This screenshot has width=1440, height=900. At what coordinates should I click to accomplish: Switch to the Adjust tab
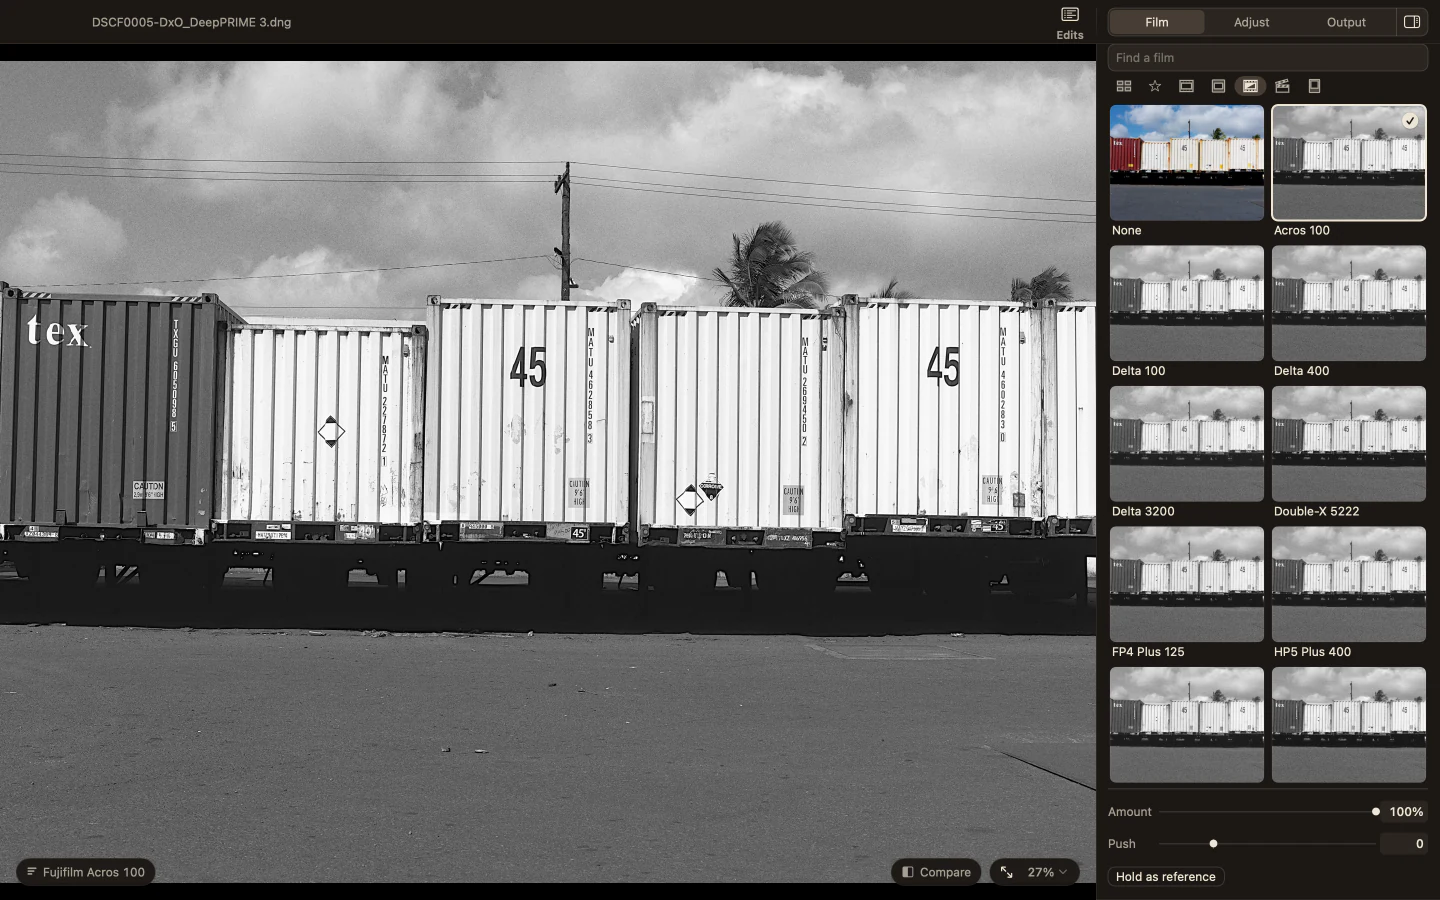1251,22
